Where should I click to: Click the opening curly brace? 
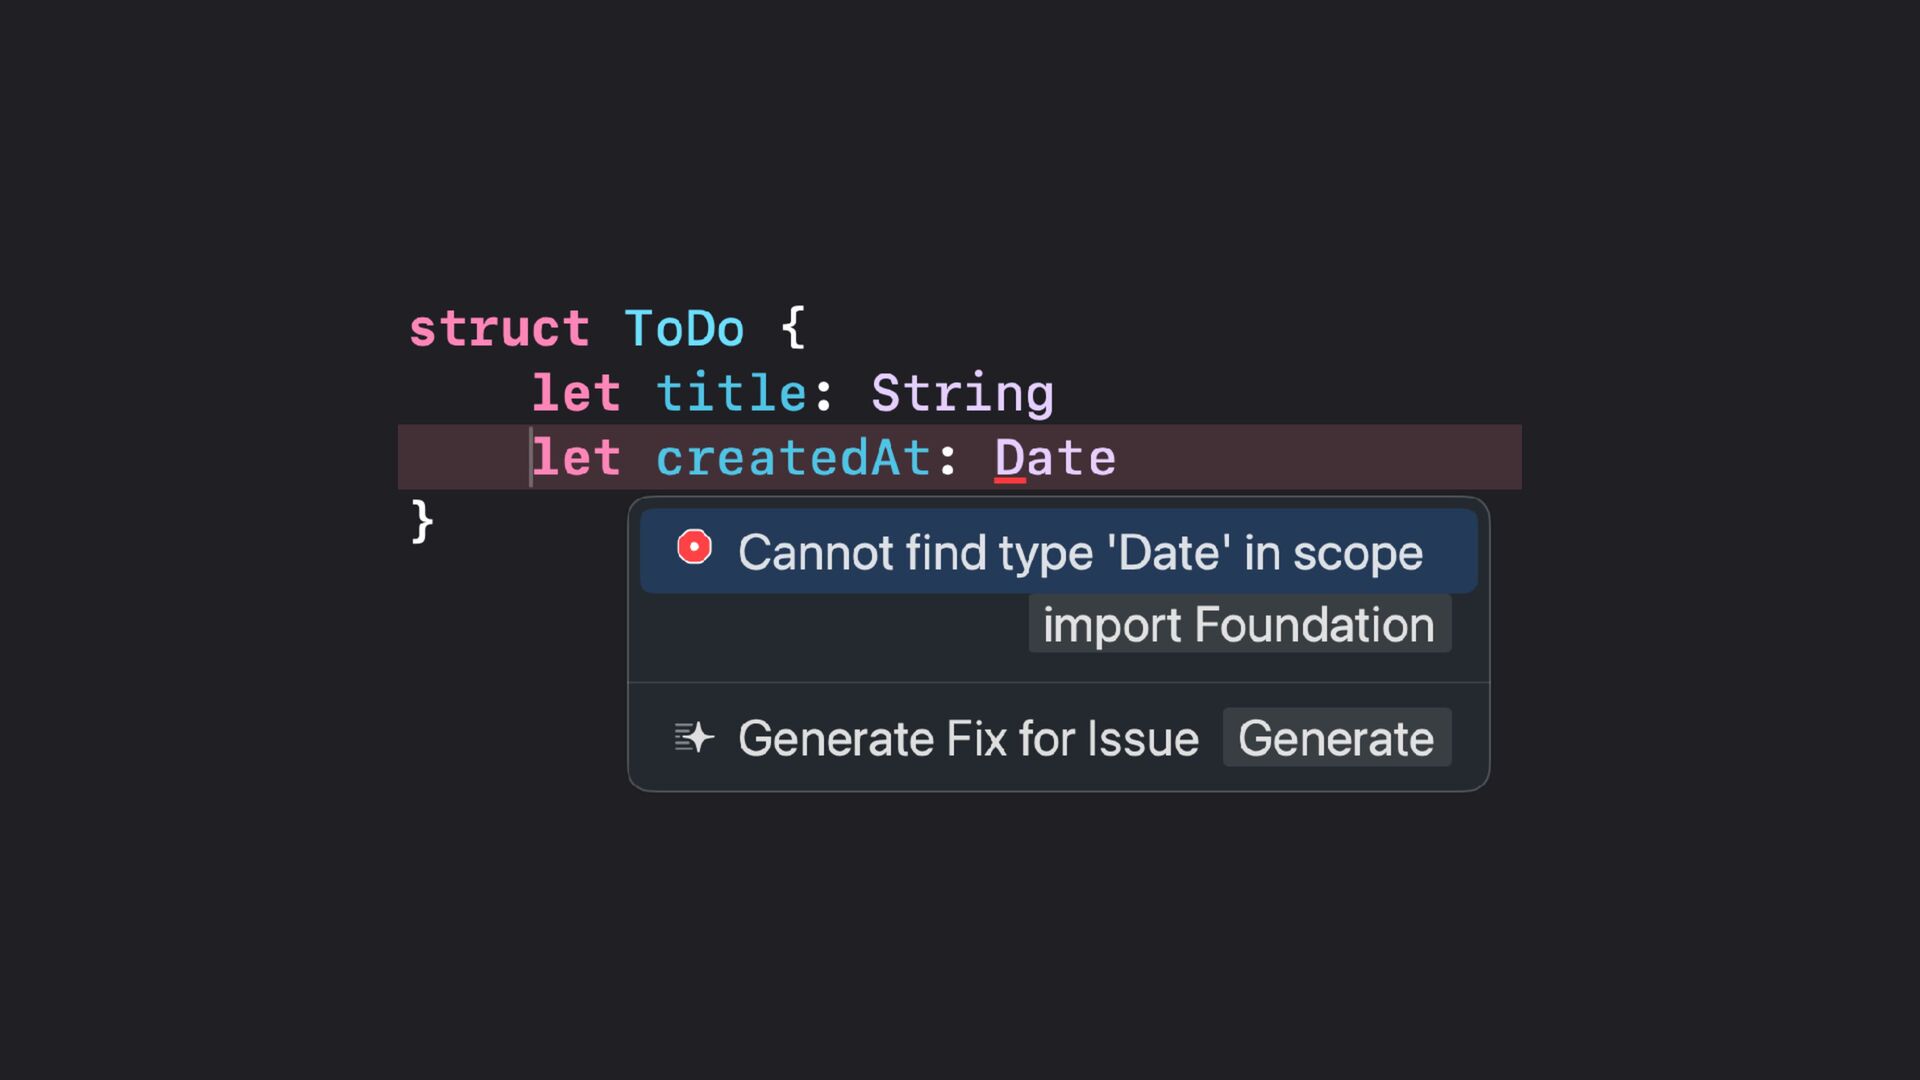pos(792,327)
